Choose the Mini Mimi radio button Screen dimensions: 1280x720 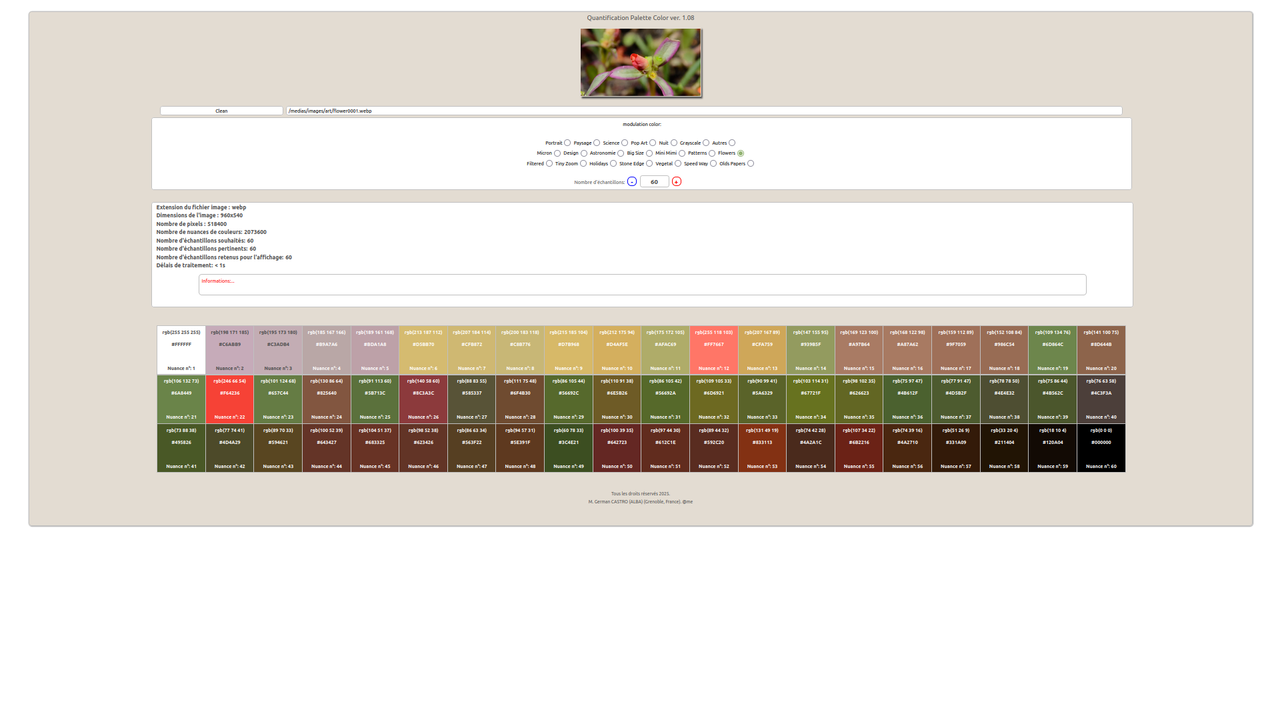682,153
